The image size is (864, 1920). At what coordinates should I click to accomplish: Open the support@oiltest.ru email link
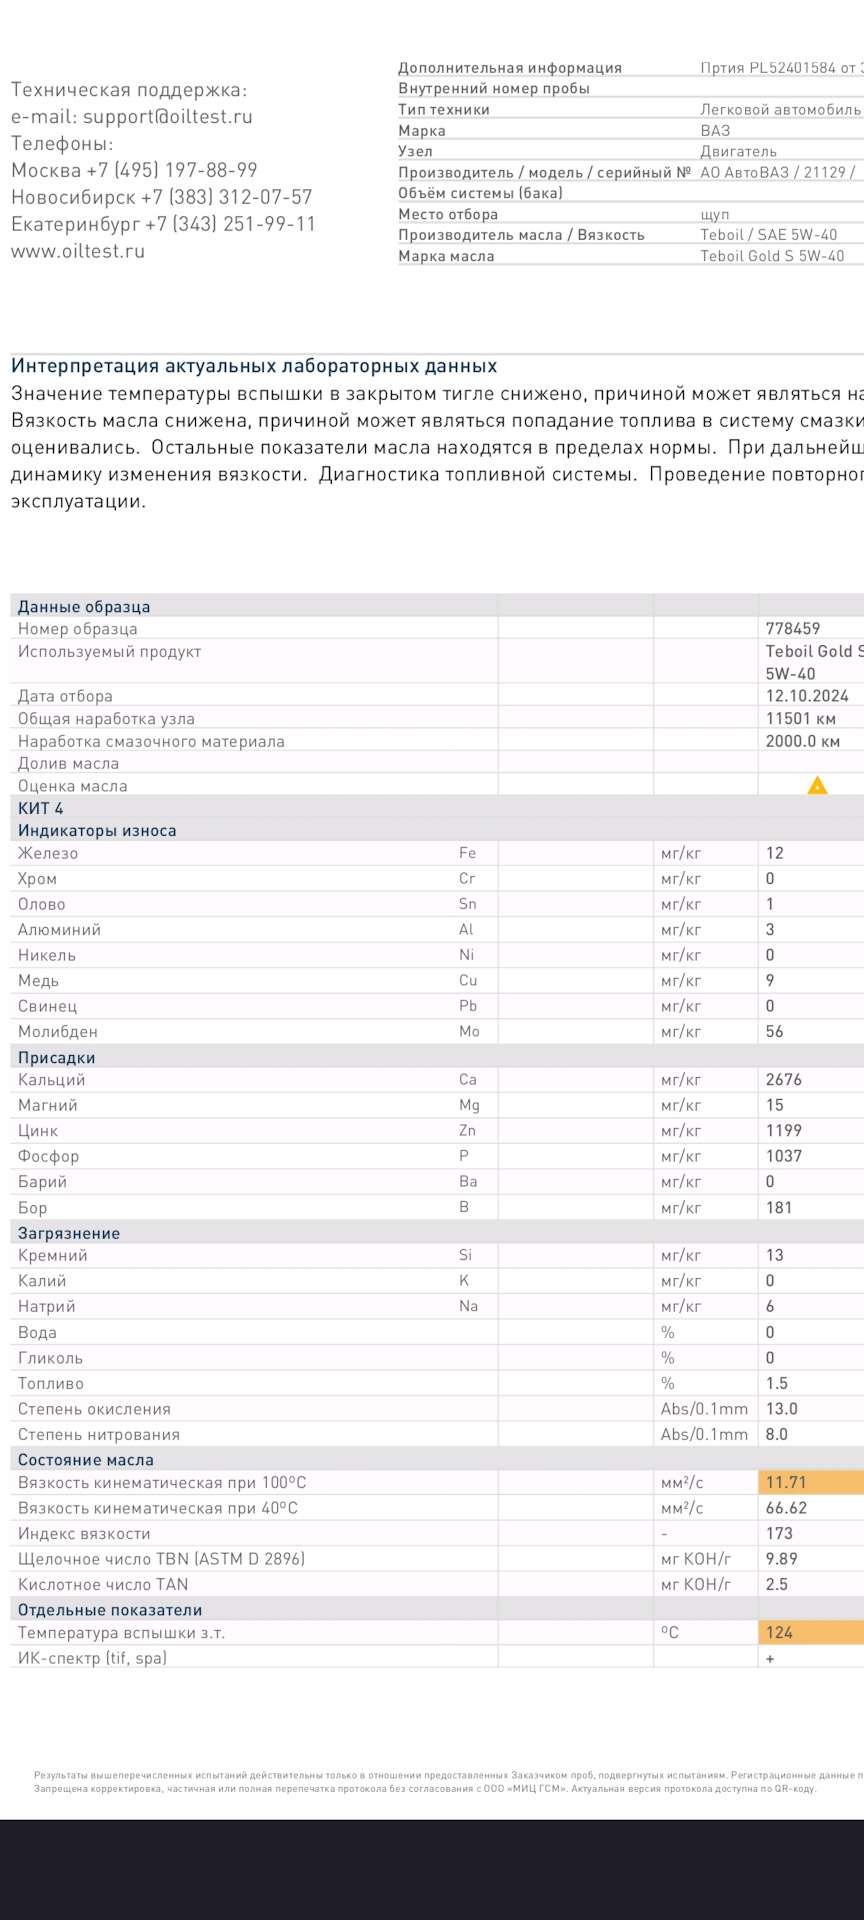168,116
